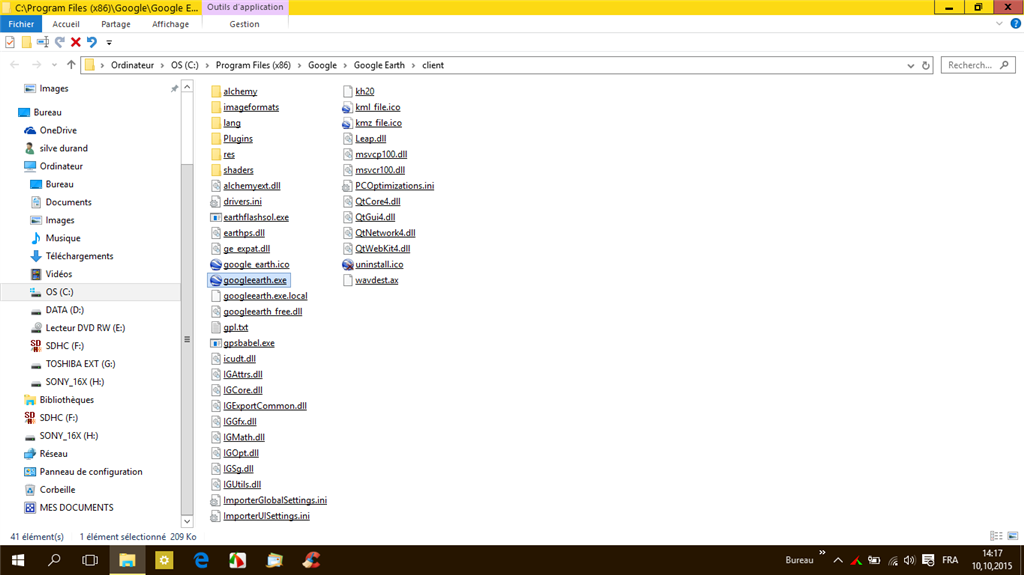Select QtWebKit4.dll file

376,249
